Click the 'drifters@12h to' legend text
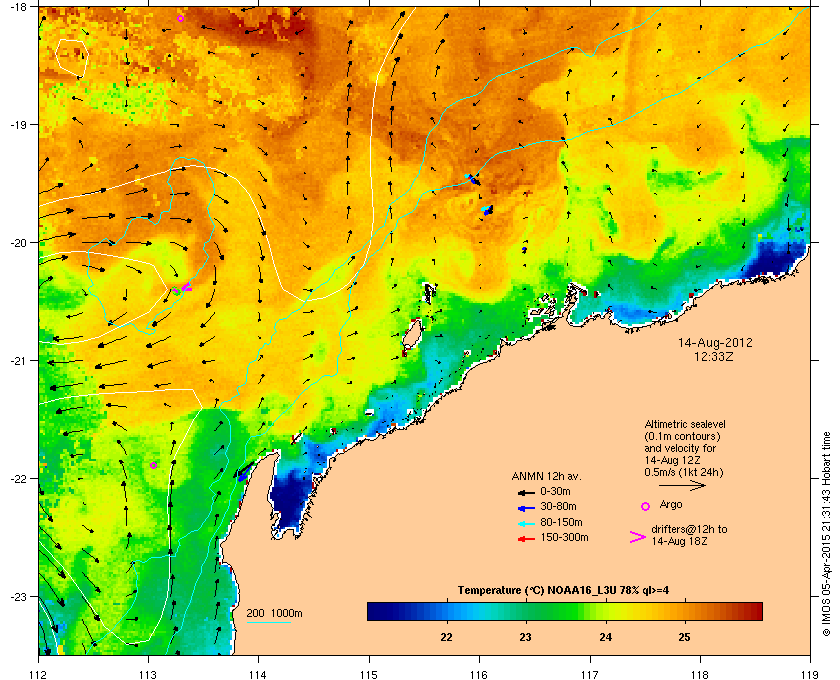 click(689, 529)
